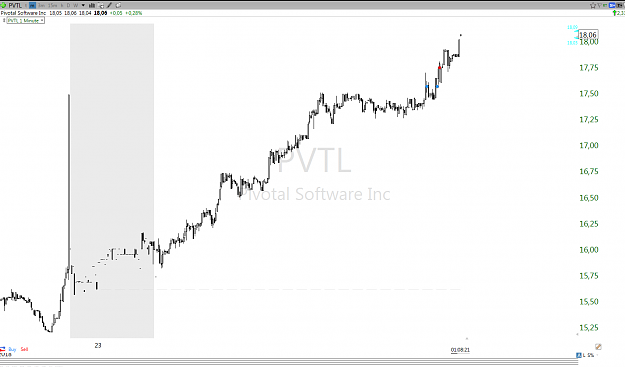This screenshot has width=625, height=367.
Task: Click the green grid icon top-right
Action: pos(605,5)
